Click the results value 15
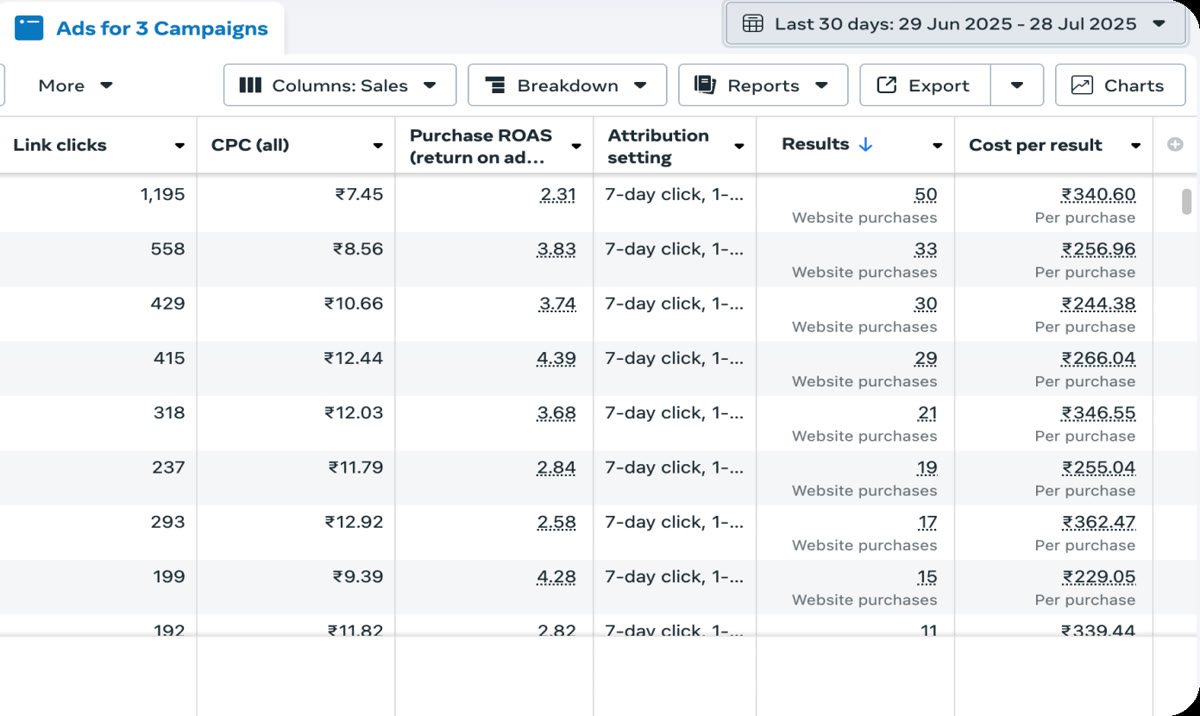Viewport: 1200px width, 716px height. [x=927, y=576]
